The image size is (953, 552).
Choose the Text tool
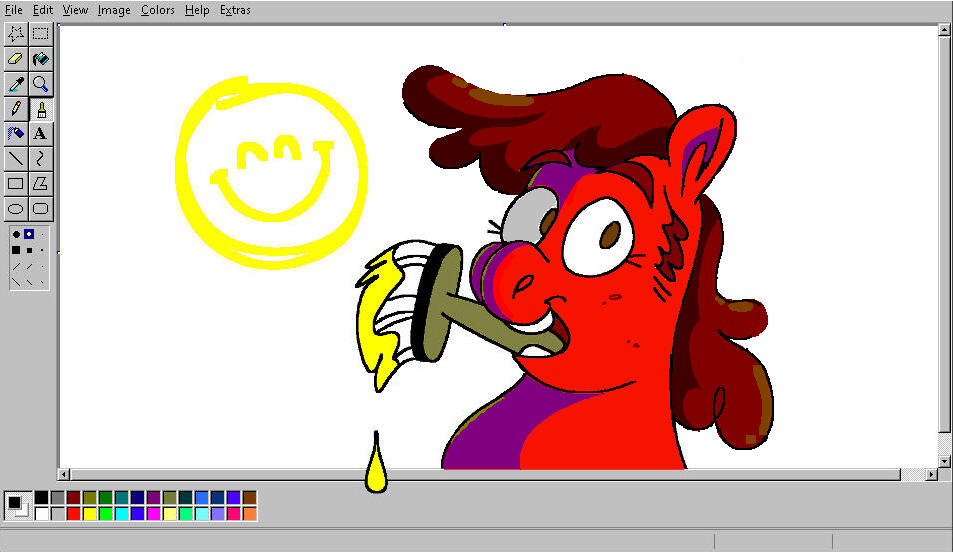click(41, 133)
